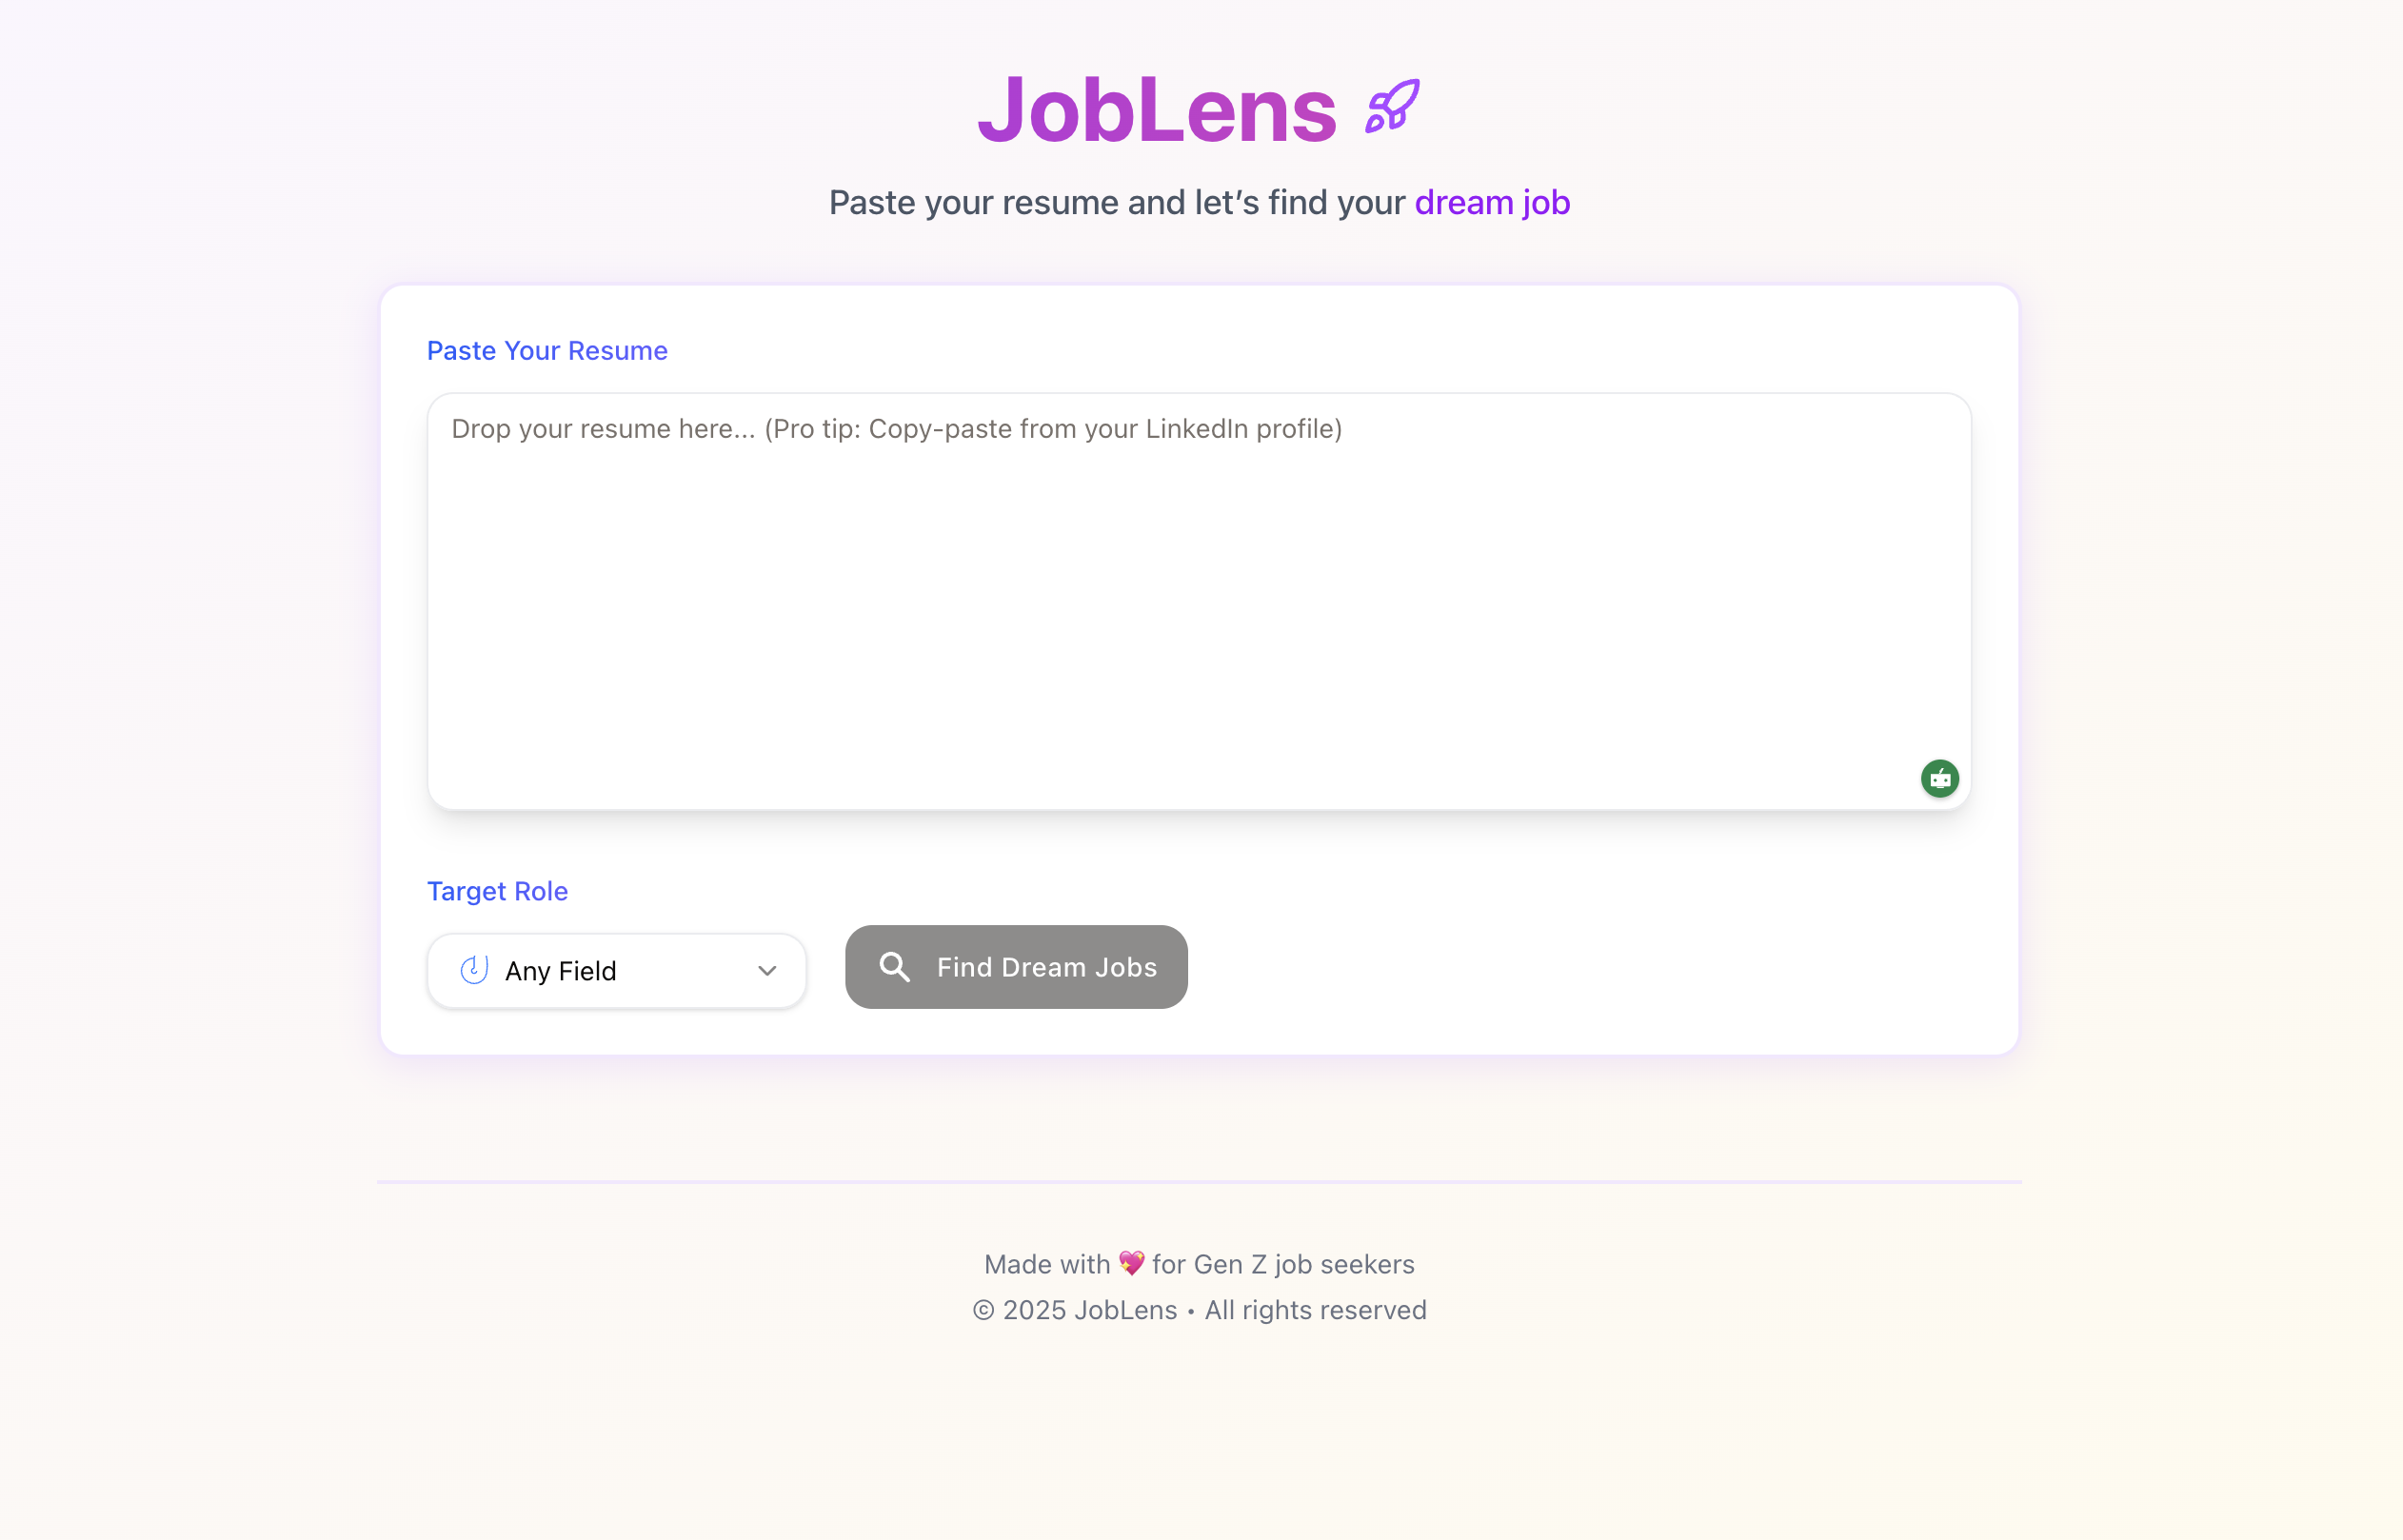Open the field selection combo box
The width and height of the screenshot is (2403, 1540).
[x=616, y=969]
